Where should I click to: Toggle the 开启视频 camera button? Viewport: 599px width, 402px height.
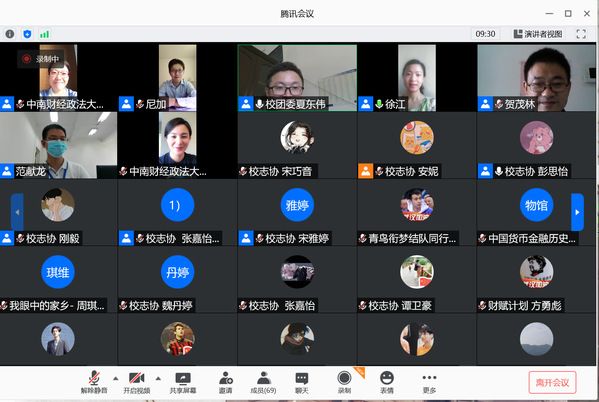click(x=136, y=383)
